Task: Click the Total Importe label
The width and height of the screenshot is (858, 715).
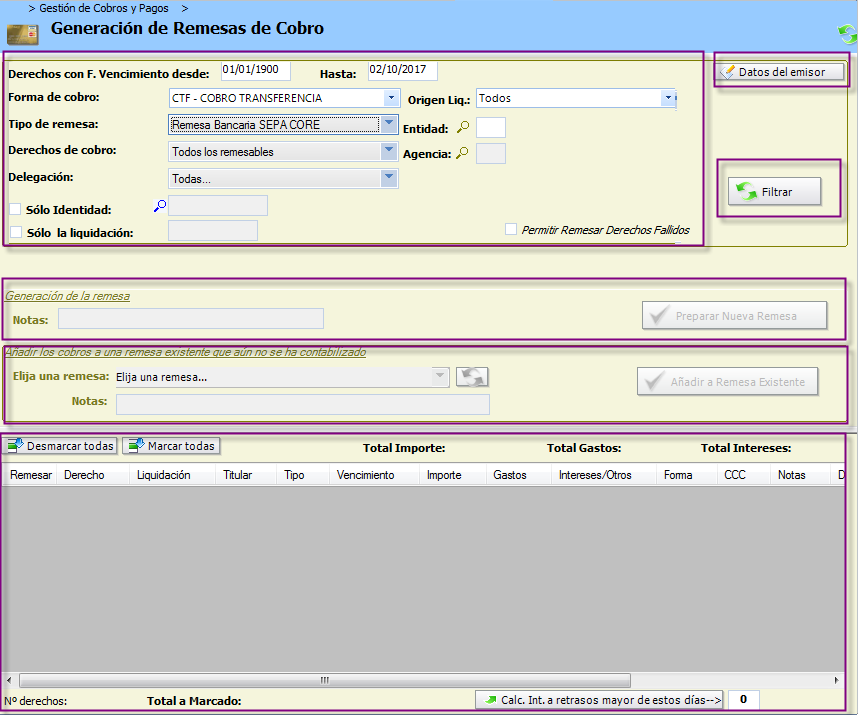Action: coord(404,448)
